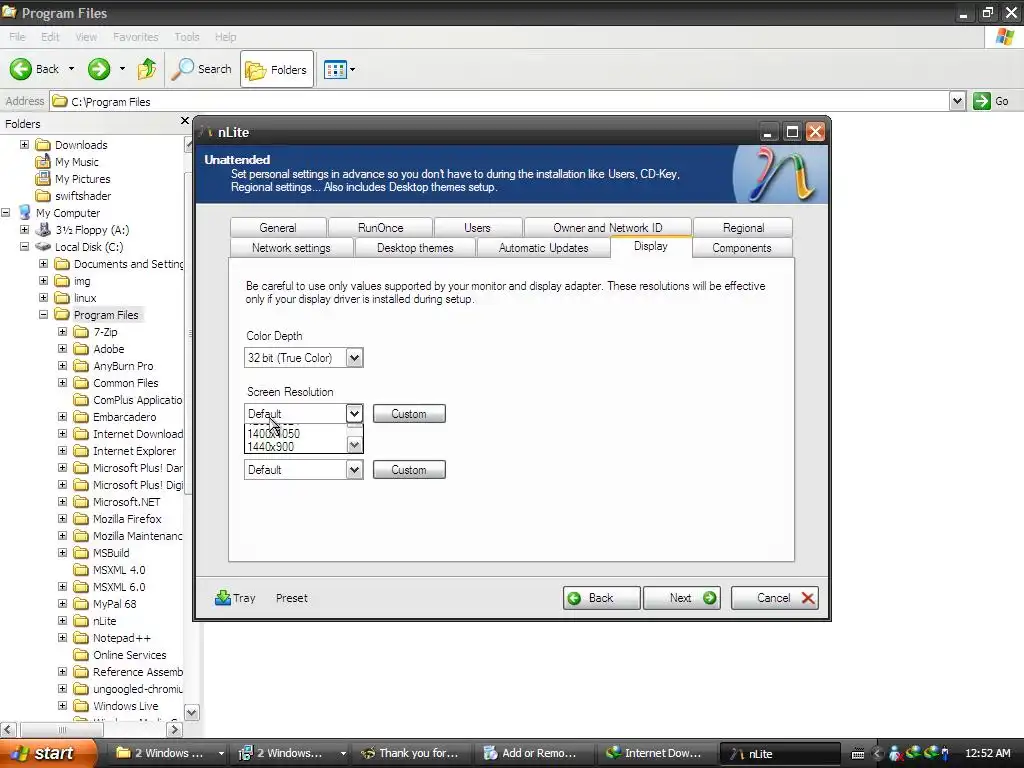Viewport: 1024px width, 768px height.
Task: Collapse the Program Files folder
Action: [x=43, y=314]
